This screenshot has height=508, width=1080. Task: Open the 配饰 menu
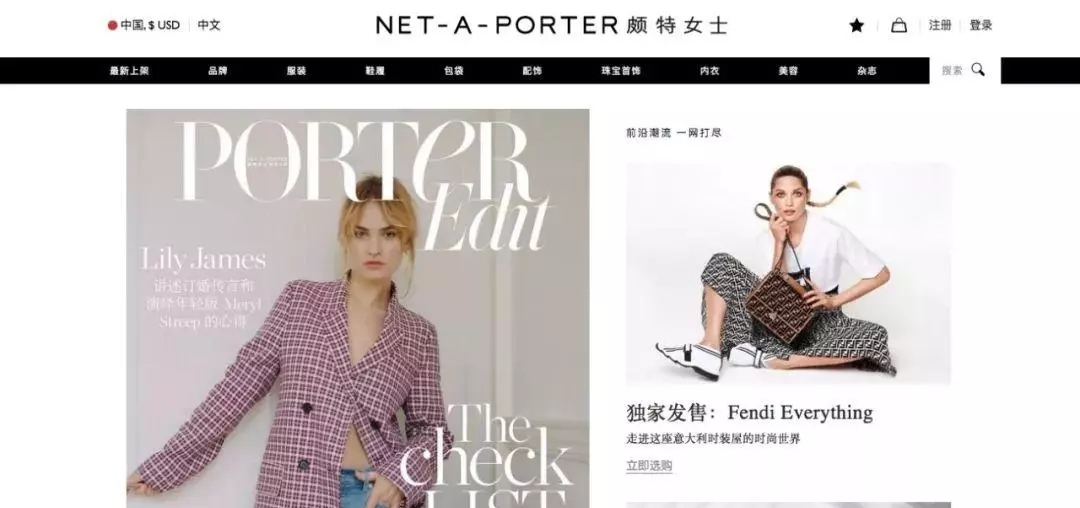pos(532,71)
